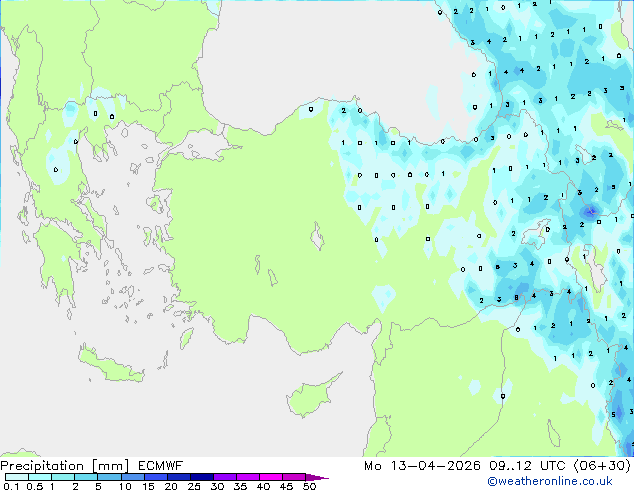Click the 30–35 mm purple legend box
The image size is (634, 490).
[224, 477]
